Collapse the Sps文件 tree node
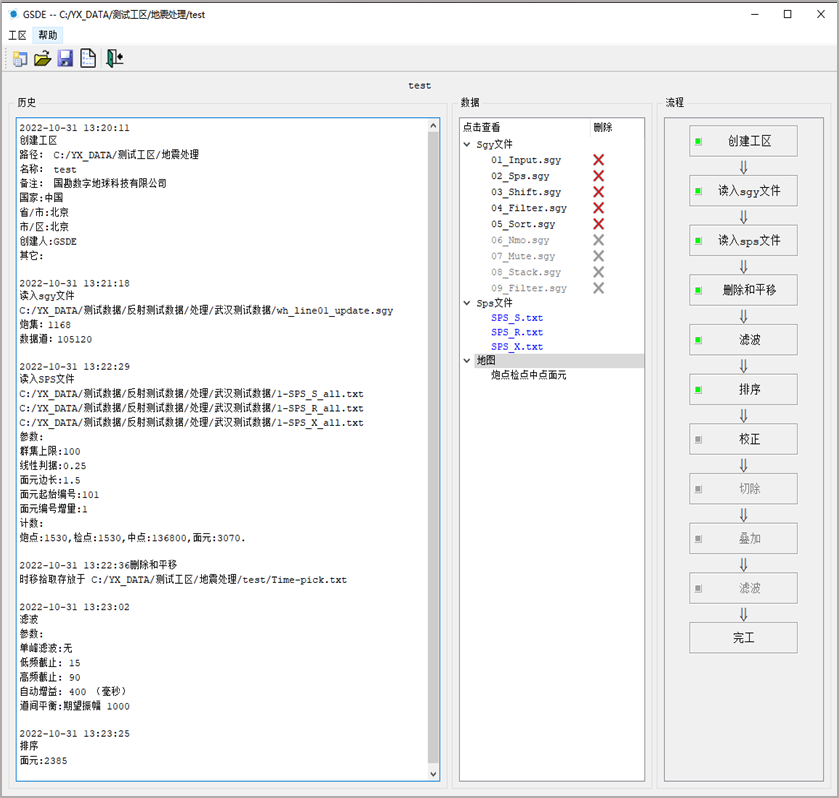This screenshot has width=839, height=798. [x=467, y=302]
